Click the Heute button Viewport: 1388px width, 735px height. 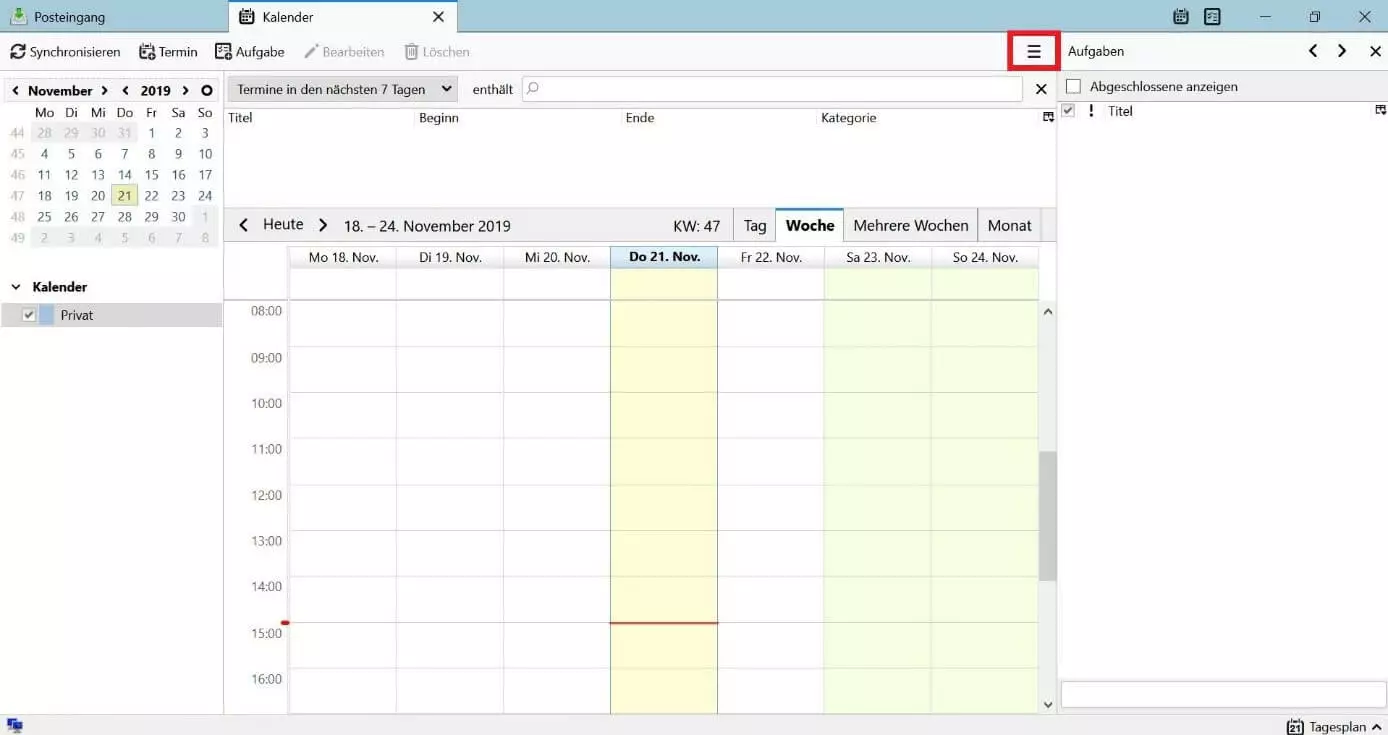coord(283,225)
